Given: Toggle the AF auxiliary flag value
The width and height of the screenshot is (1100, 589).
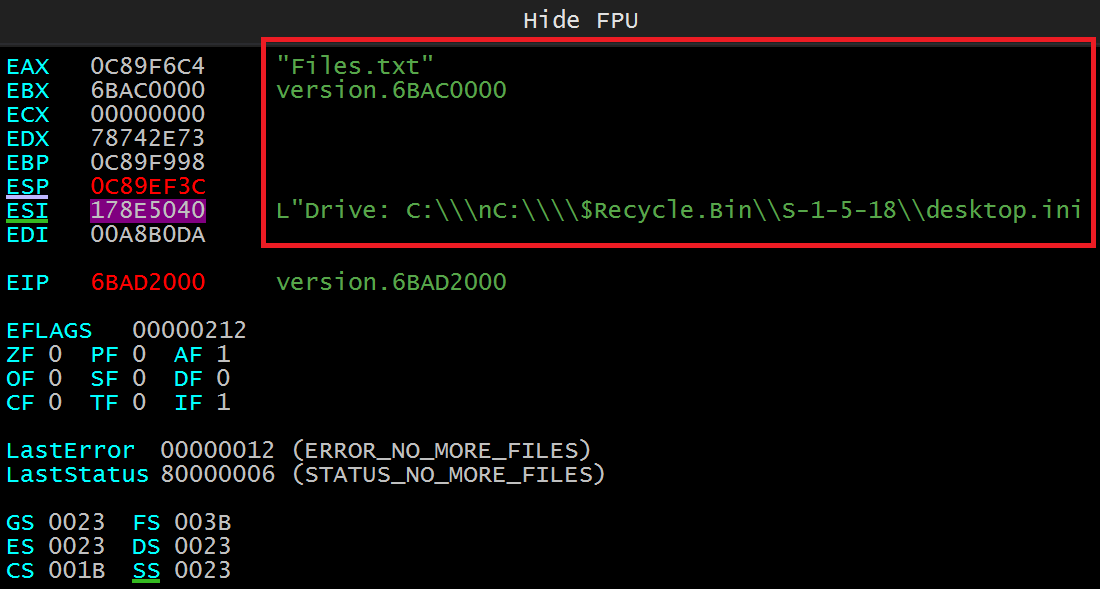Looking at the screenshot, I should pos(223,355).
